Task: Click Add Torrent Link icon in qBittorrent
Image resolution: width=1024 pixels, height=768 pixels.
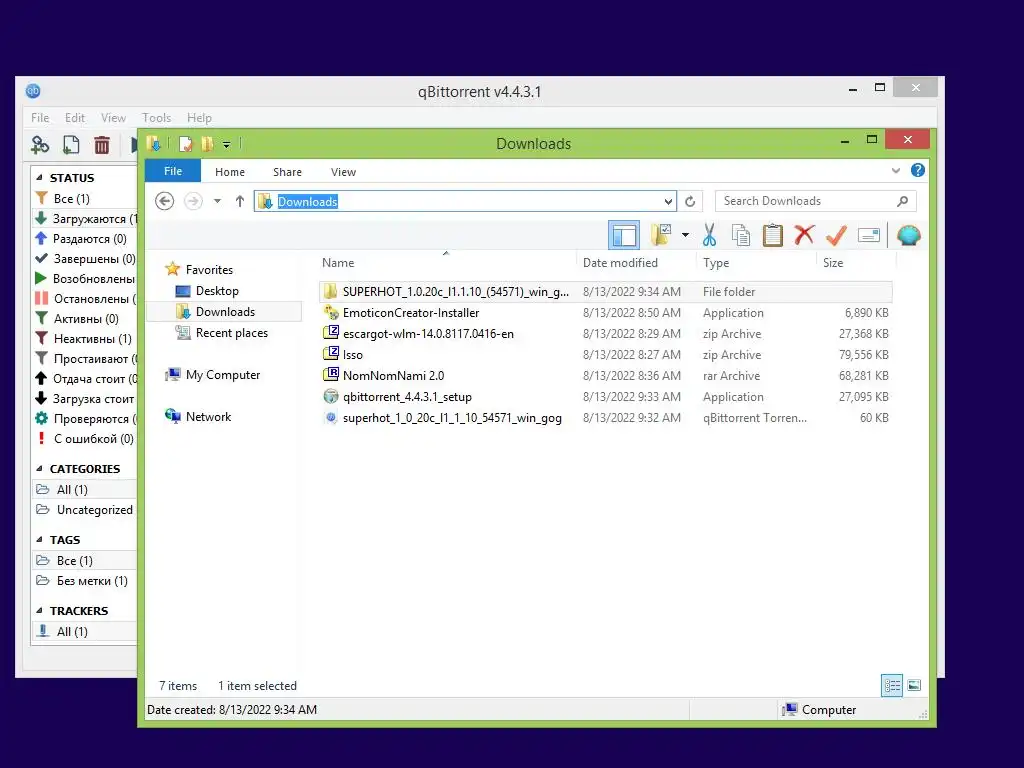Action: tap(40, 144)
